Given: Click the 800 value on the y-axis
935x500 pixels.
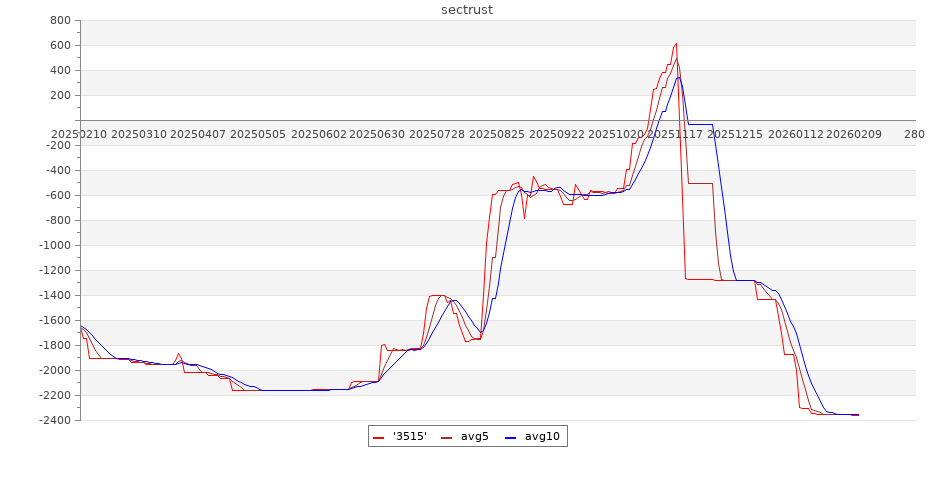Looking at the screenshot, I should click(x=59, y=21).
